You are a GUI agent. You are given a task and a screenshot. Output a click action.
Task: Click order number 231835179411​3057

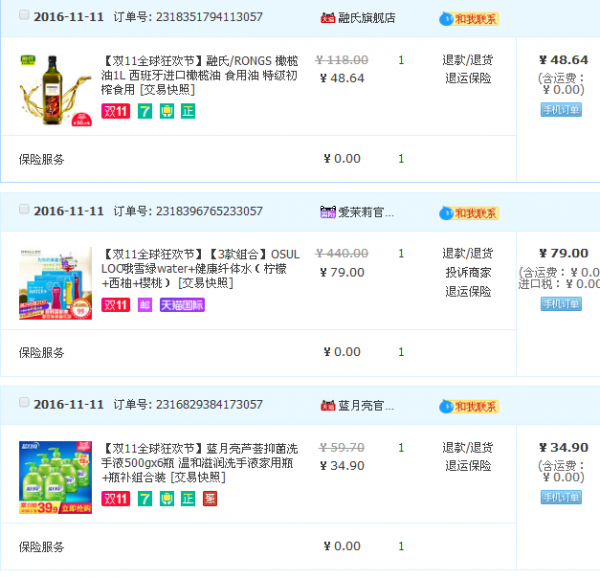(209, 17)
